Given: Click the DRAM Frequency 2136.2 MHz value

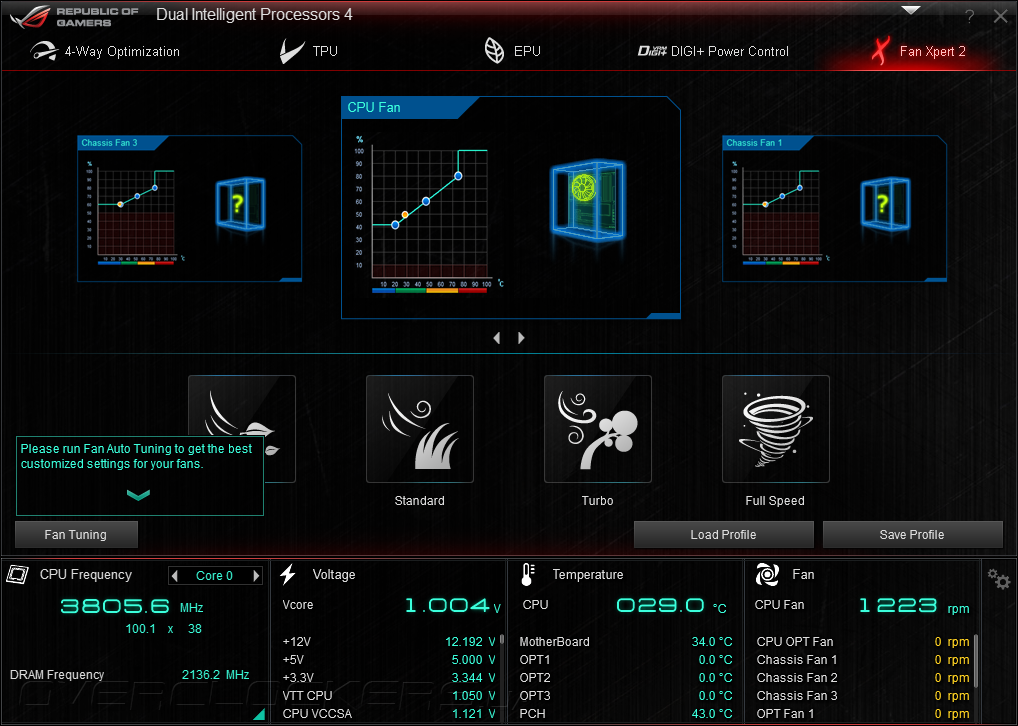Looking at the screenshot, I should (x=216, y=675).
